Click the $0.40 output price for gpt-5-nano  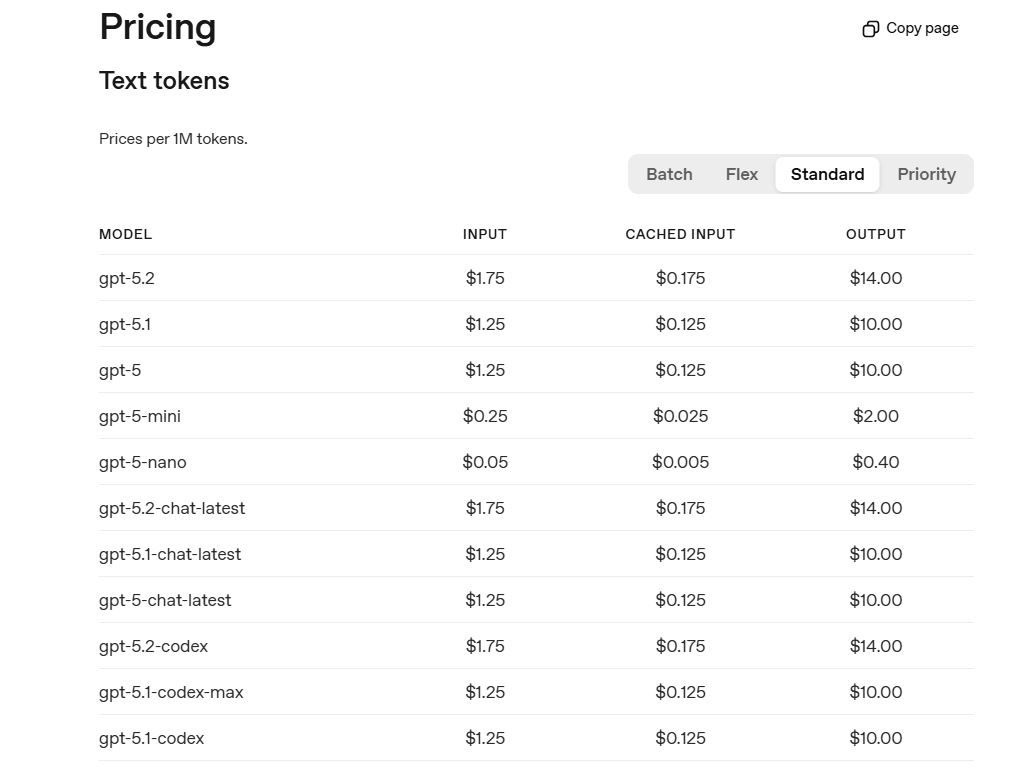pyautogui.click(x=876, y=462)
